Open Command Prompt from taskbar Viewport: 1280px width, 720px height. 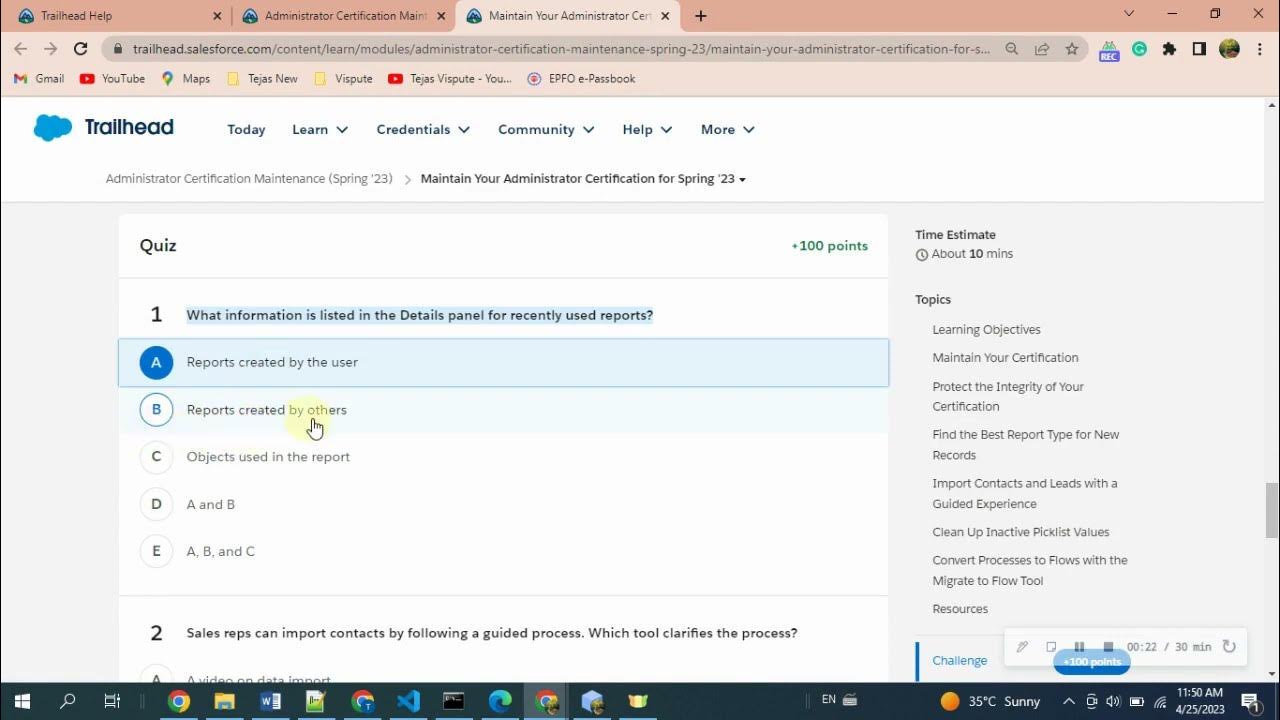(x=454, y=701)
